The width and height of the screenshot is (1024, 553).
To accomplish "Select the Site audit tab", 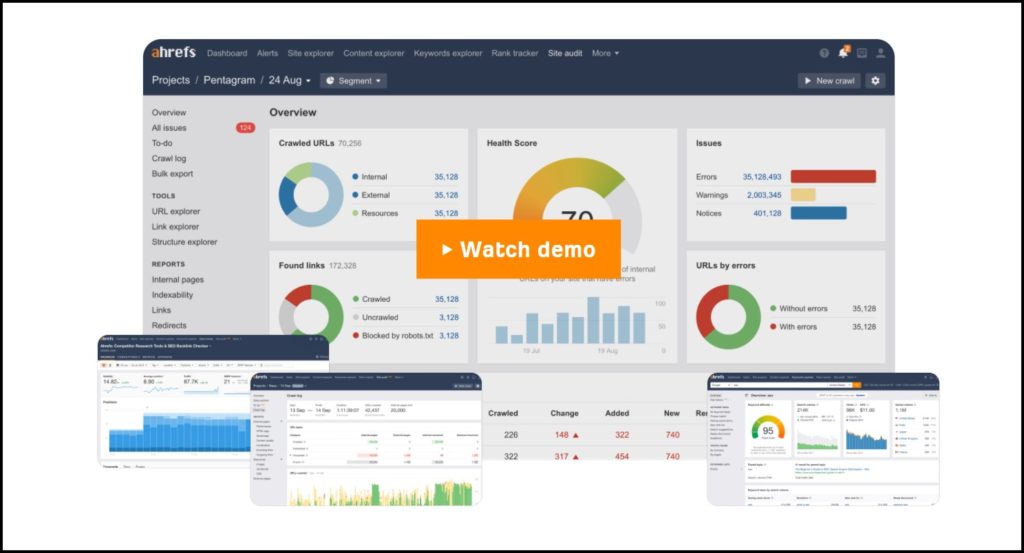I will tap(565, 53).
